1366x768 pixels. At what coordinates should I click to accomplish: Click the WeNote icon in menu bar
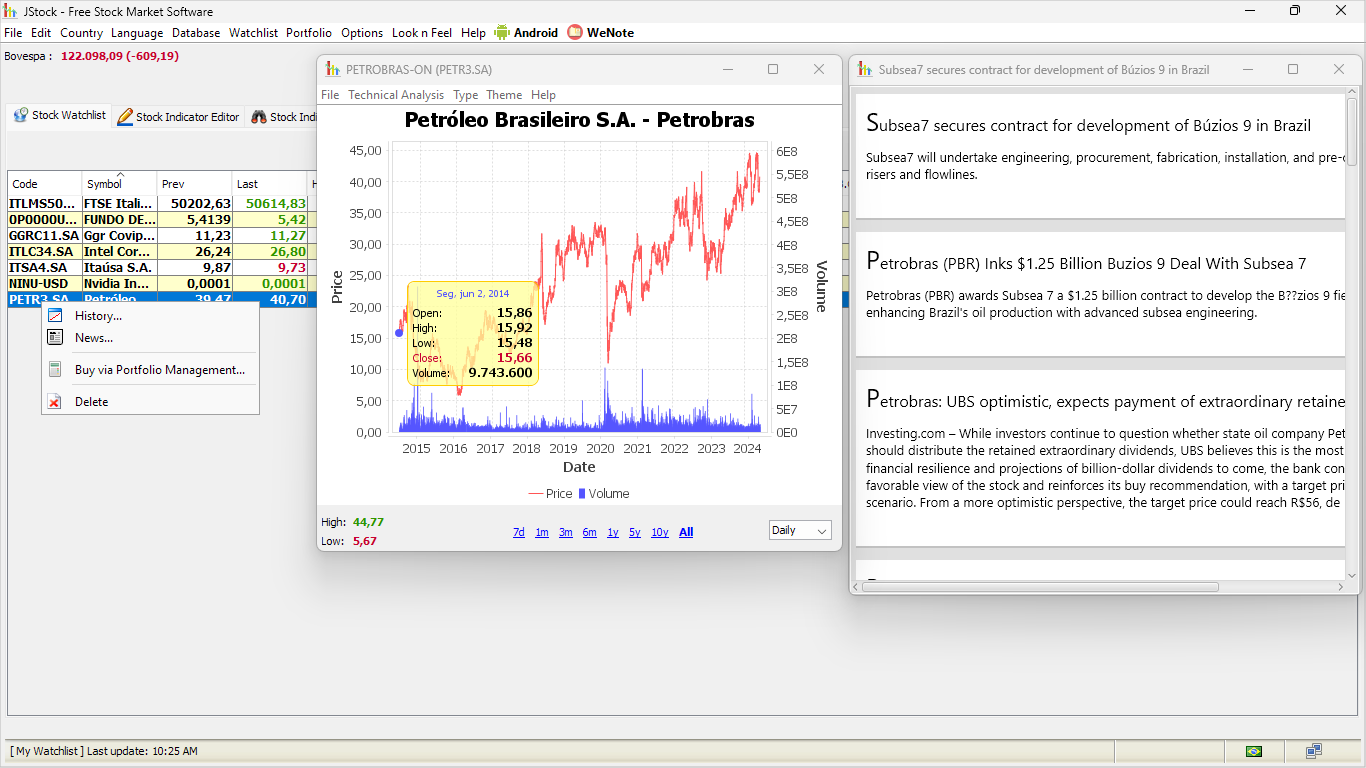pyautogui.click(x=575, y=32)
